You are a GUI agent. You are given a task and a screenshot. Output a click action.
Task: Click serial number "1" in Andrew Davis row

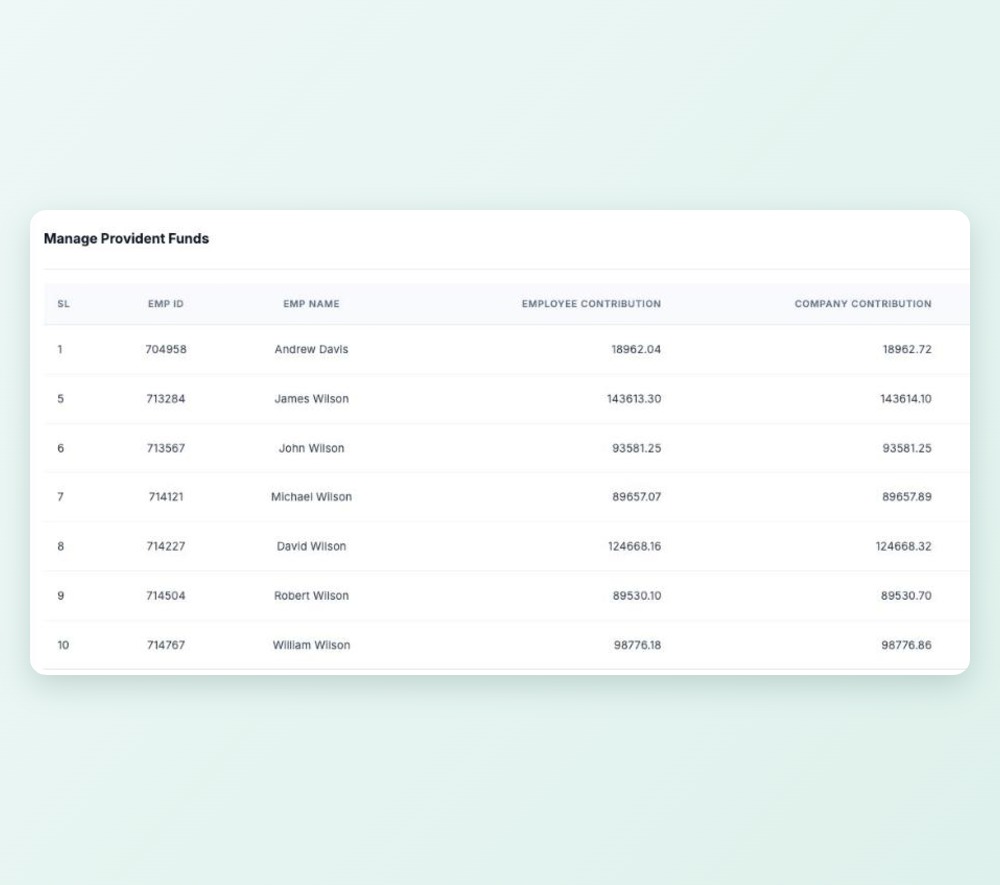pos(60,349)
